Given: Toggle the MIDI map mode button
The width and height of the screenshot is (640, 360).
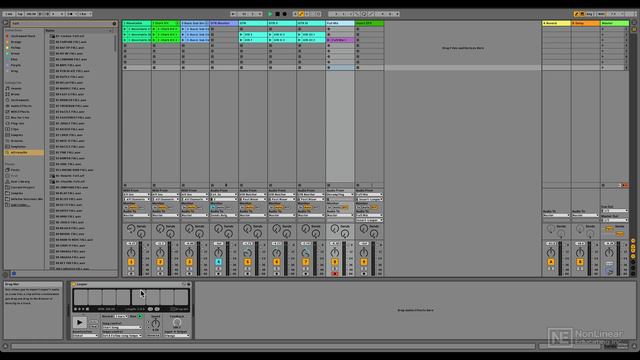Looking at the screenshot, I should pyautogui.click(x=601, y=14).
